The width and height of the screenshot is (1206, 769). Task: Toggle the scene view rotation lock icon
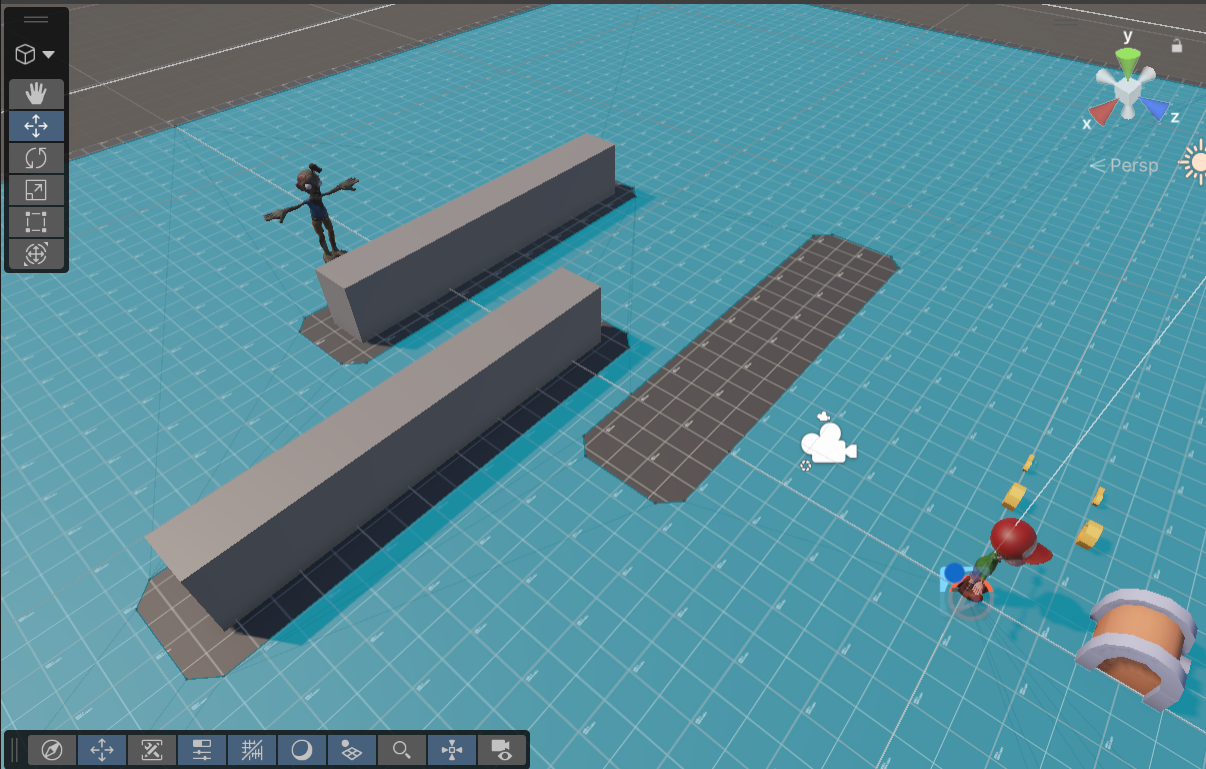pyautogui.click(x=1177, y=45)
